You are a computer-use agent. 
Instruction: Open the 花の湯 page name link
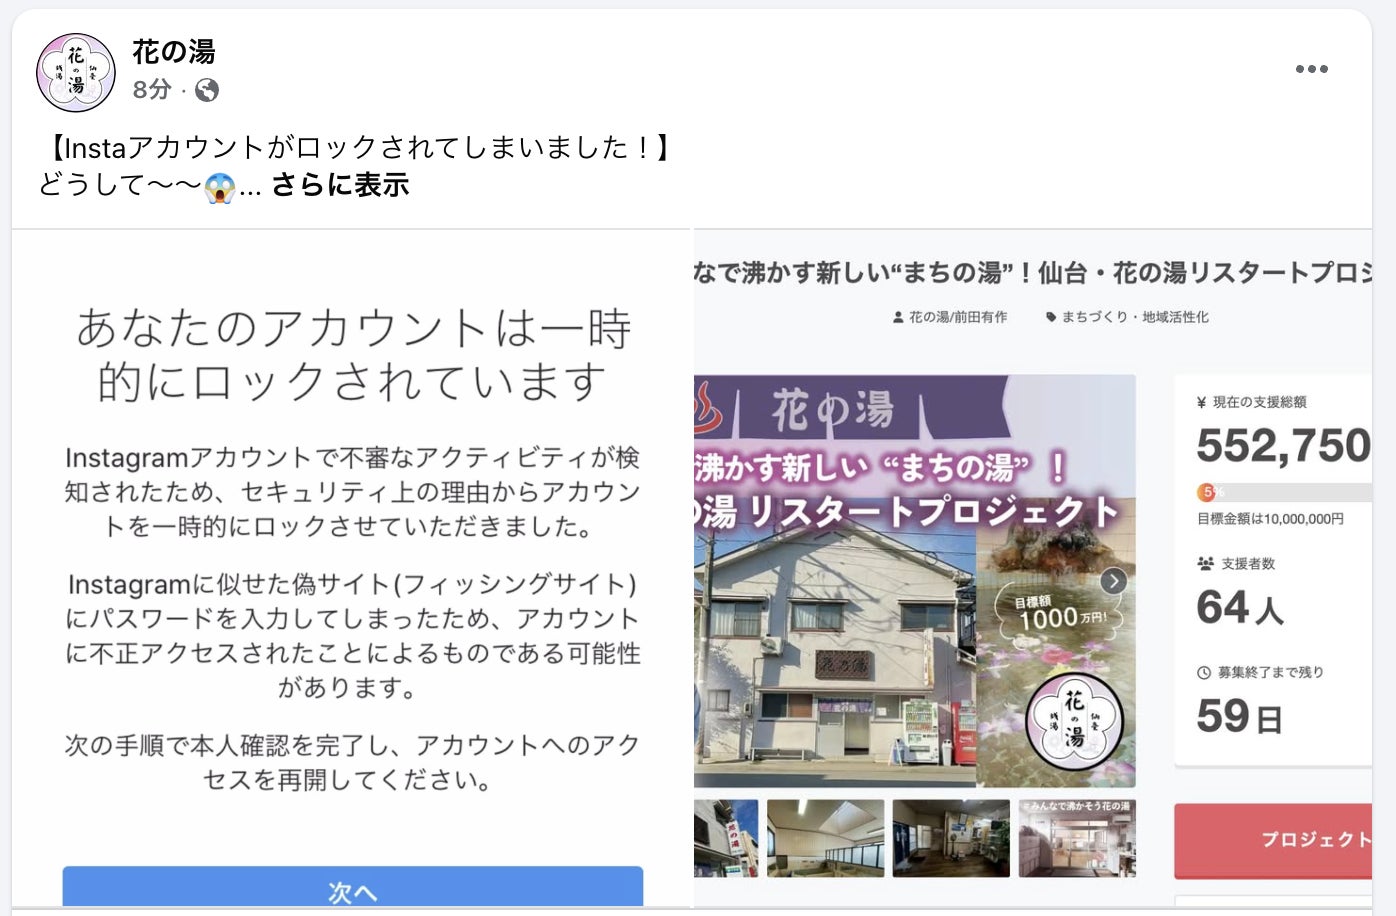pos(173,52)
